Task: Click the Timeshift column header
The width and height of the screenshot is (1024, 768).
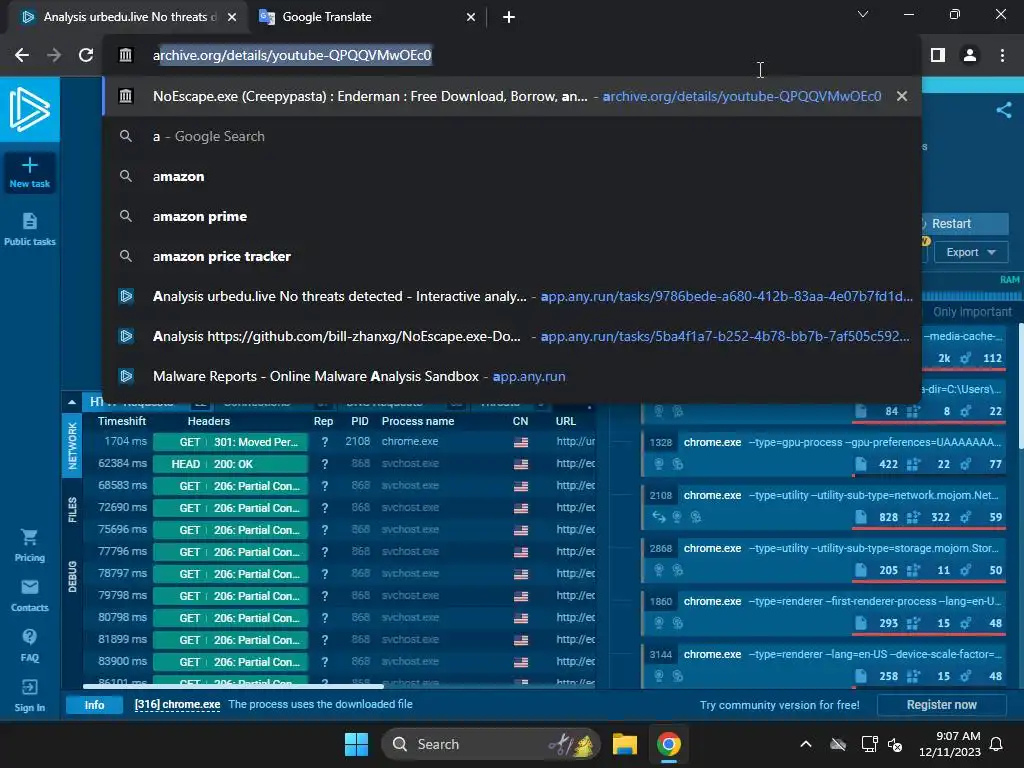Action: (122, 421)
